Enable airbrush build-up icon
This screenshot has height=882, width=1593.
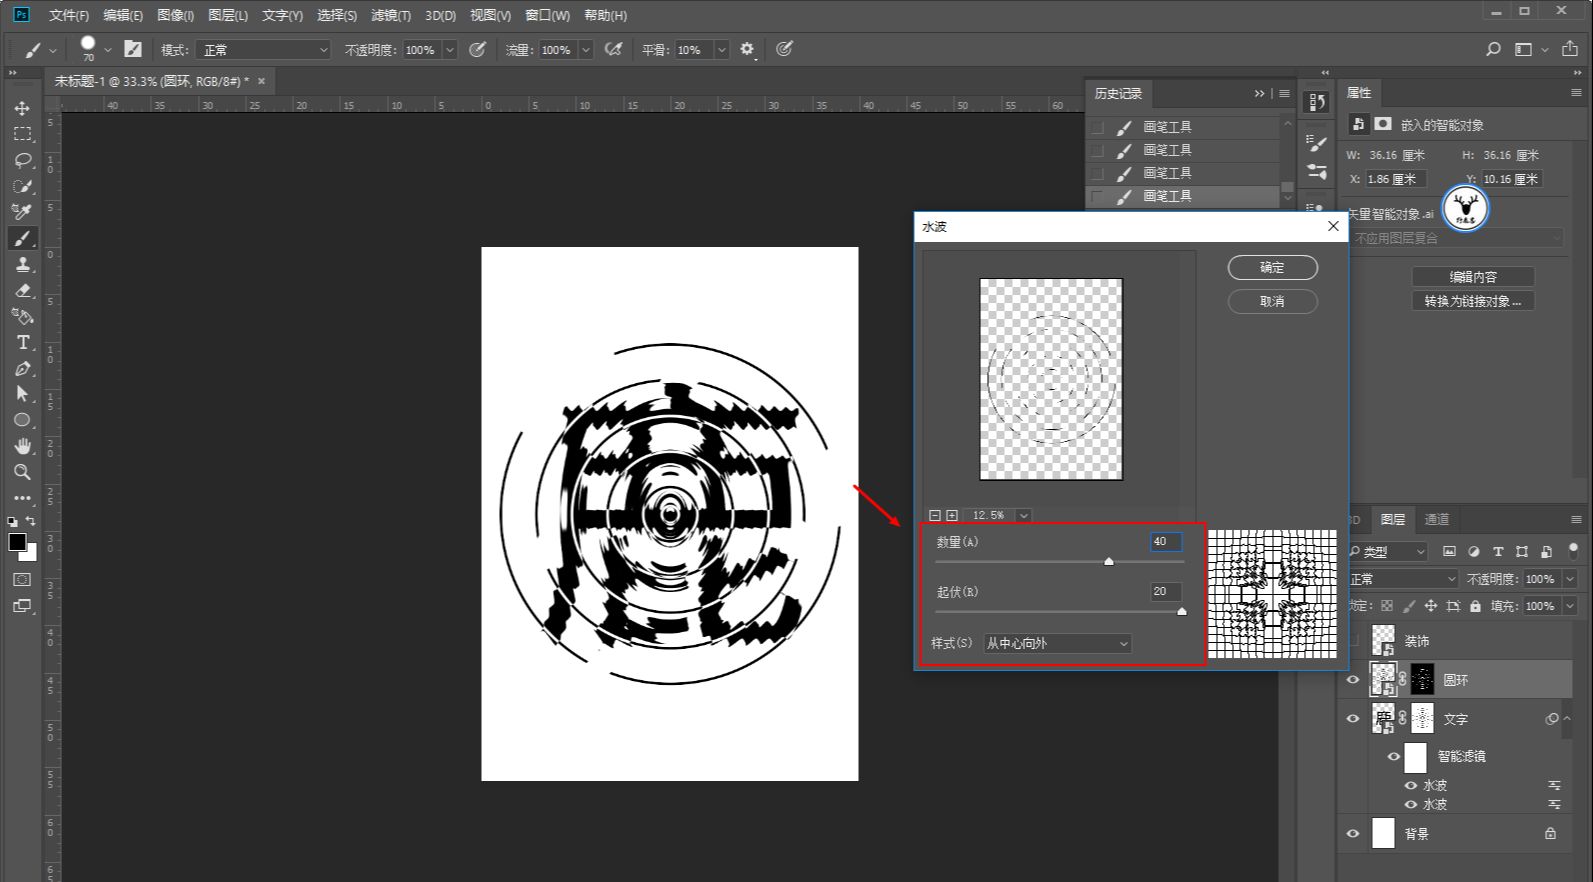click(613, 49)
